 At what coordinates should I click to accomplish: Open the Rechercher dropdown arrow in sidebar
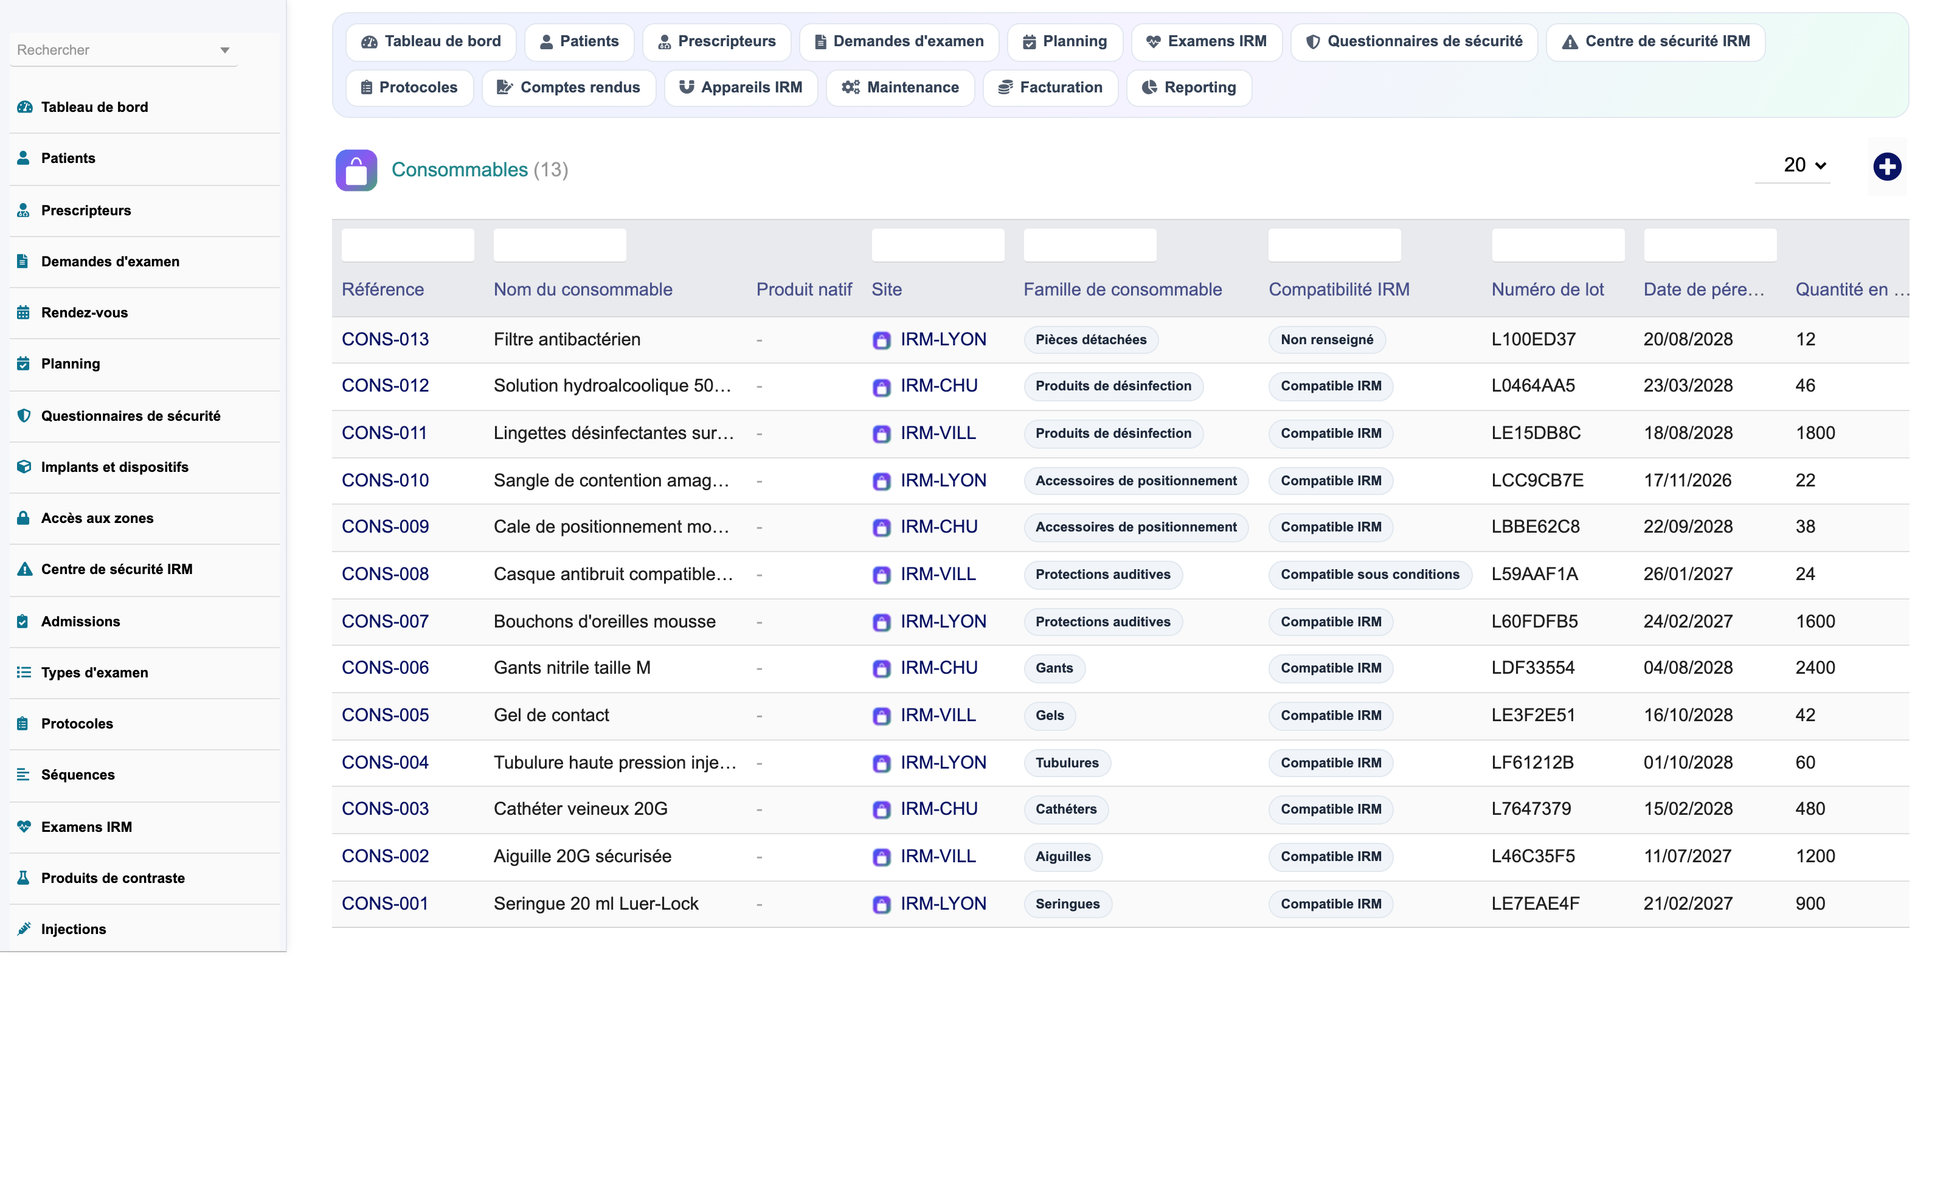[x=224, y=50]
